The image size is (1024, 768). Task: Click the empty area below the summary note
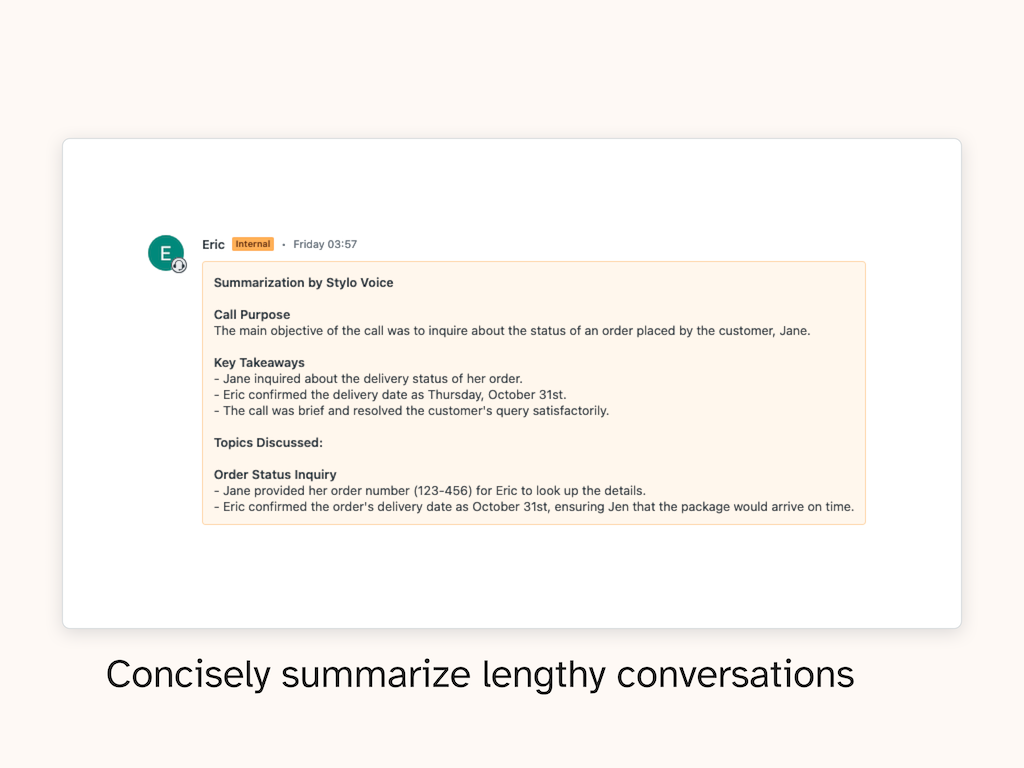pos(512,575)
